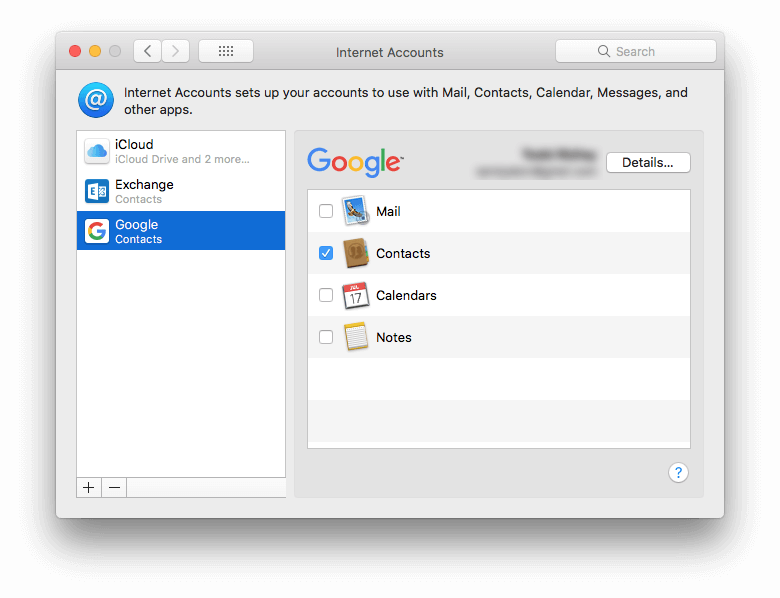Viewport: 780px width, 598px height.
Task: Click the Exchange account icon
Action: coord(97,191)
